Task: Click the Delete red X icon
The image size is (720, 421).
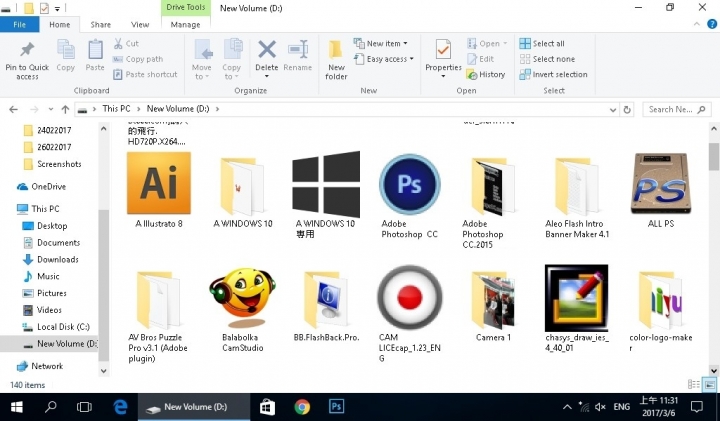Action: click(267, 50)
